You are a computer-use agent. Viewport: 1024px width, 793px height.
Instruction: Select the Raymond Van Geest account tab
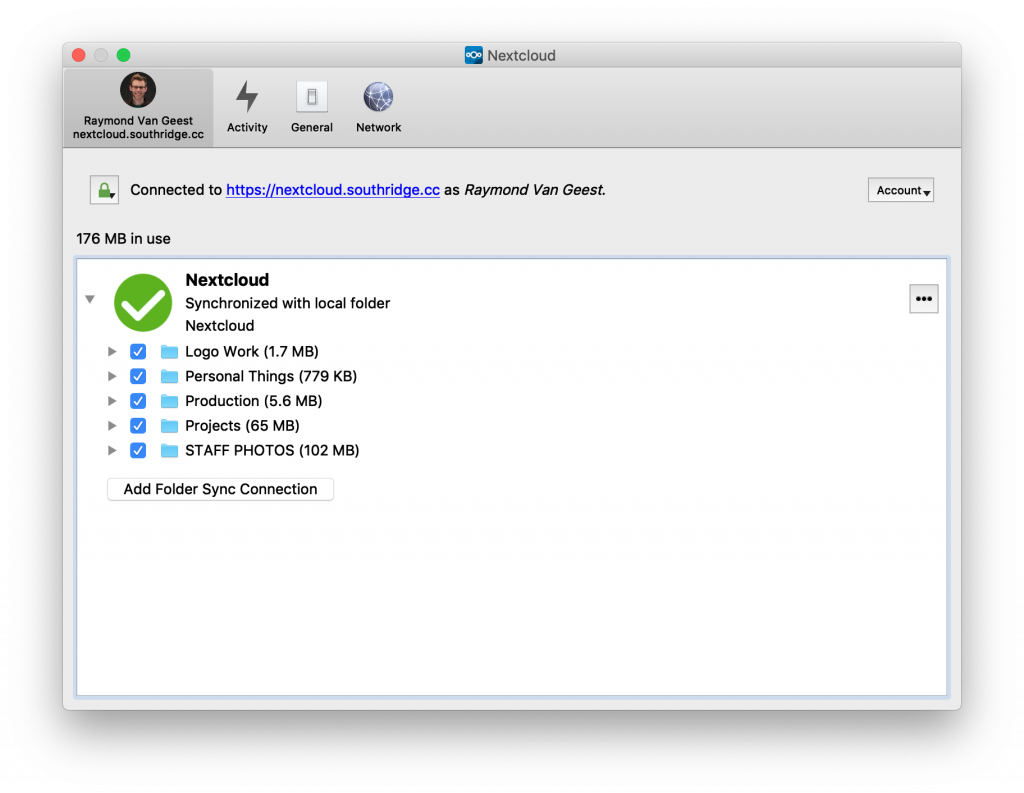pos(138,107)
